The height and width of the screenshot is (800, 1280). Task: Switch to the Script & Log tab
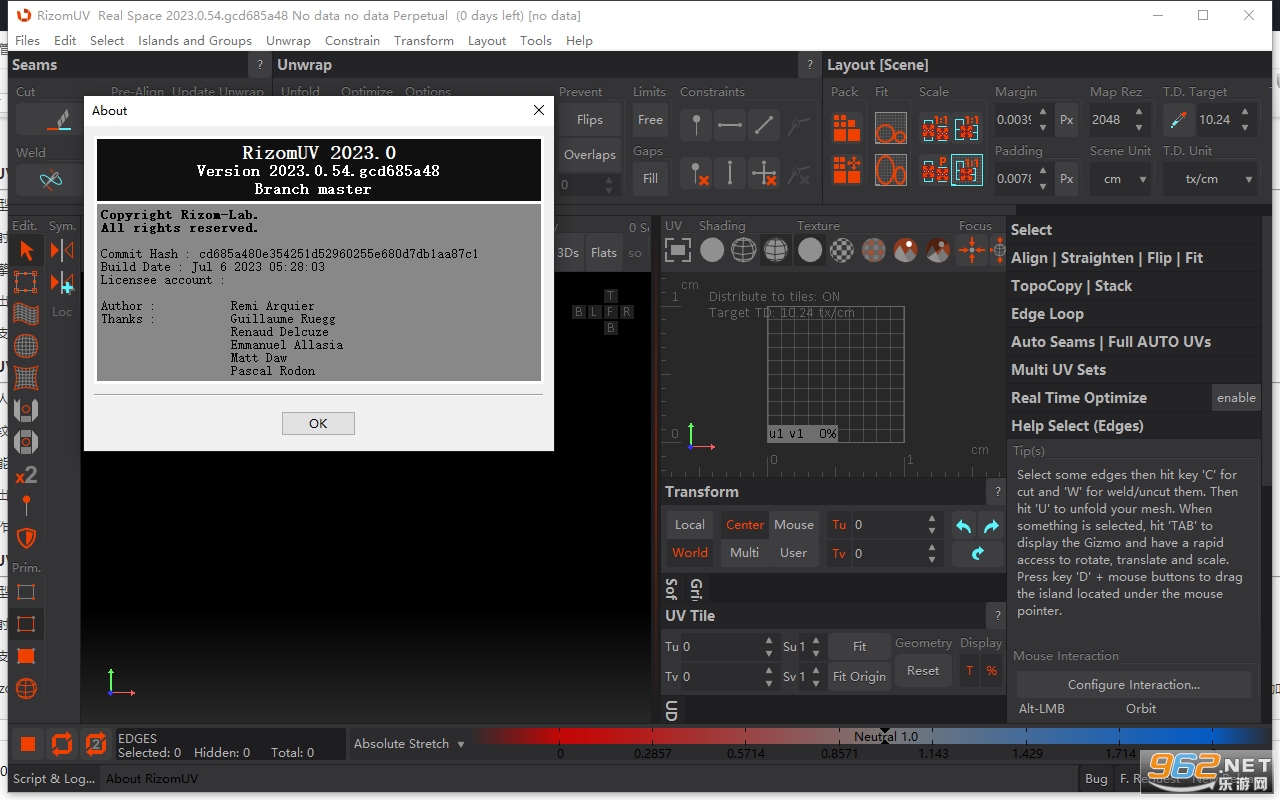click(x=55, y=778)
